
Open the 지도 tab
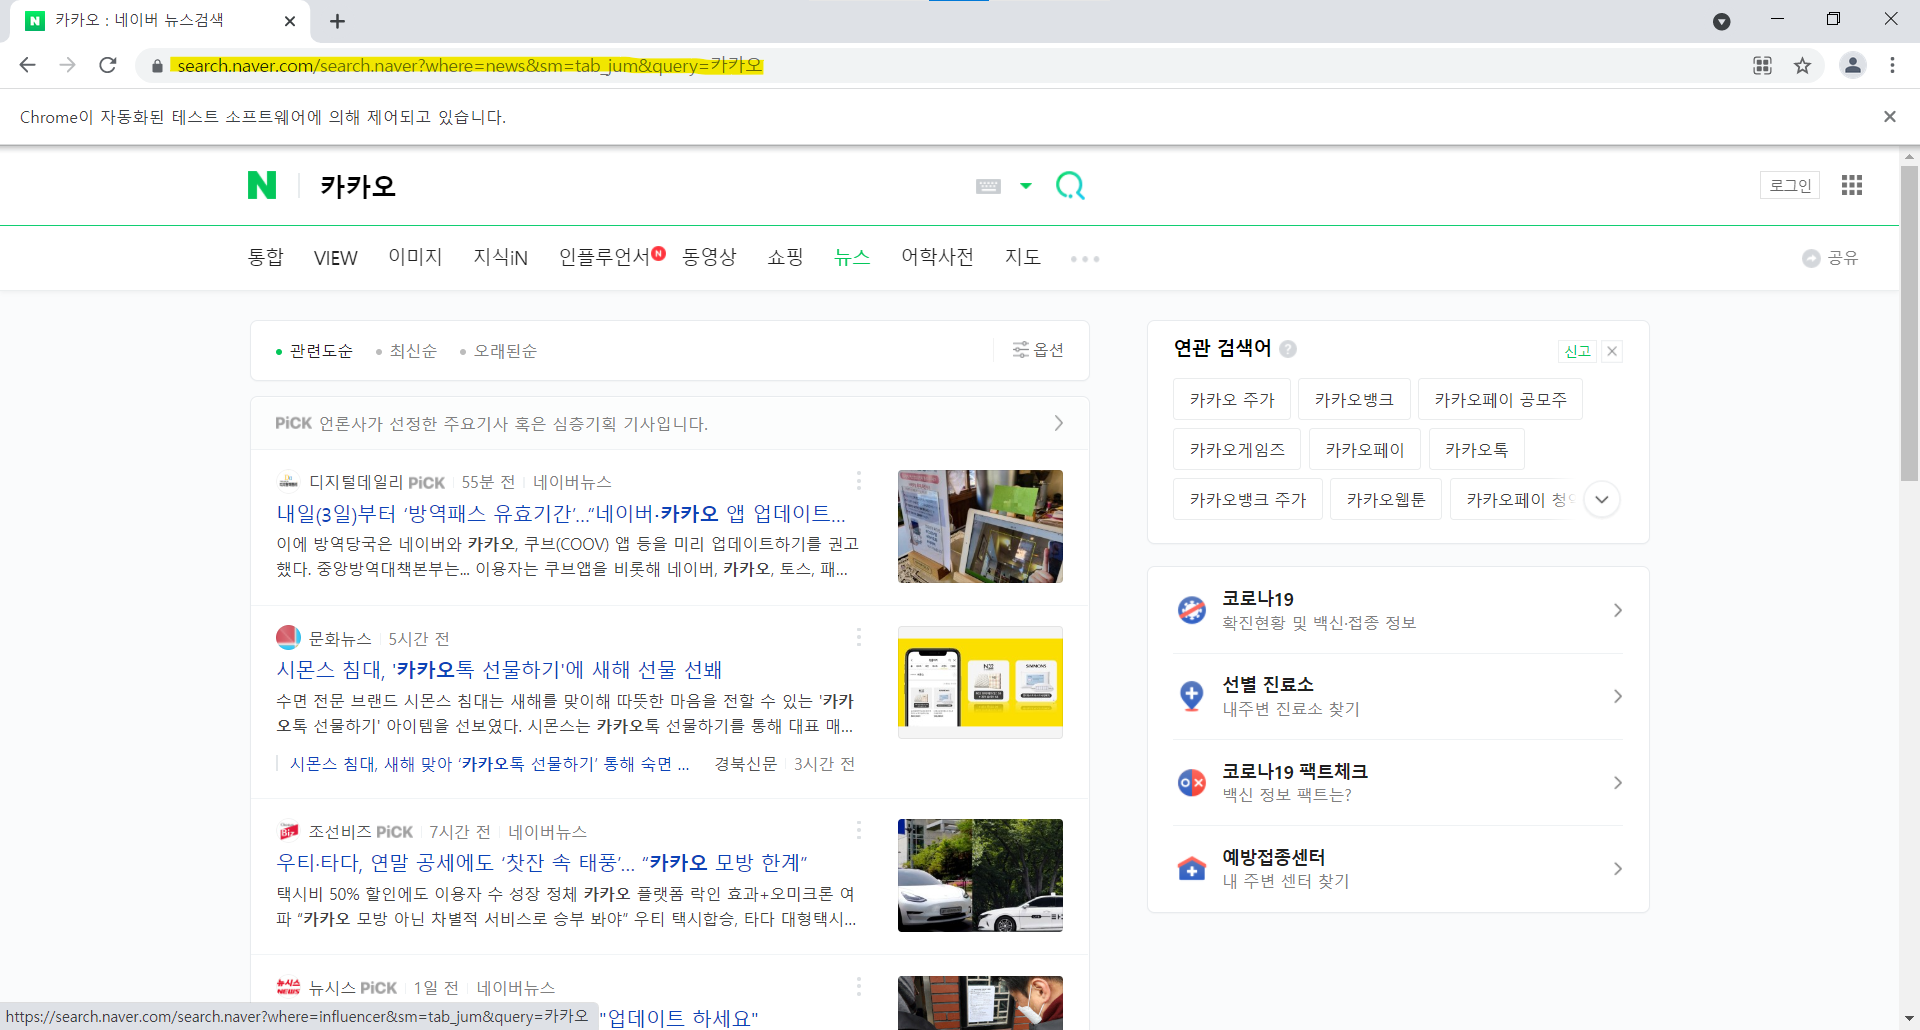point(1023,257)
